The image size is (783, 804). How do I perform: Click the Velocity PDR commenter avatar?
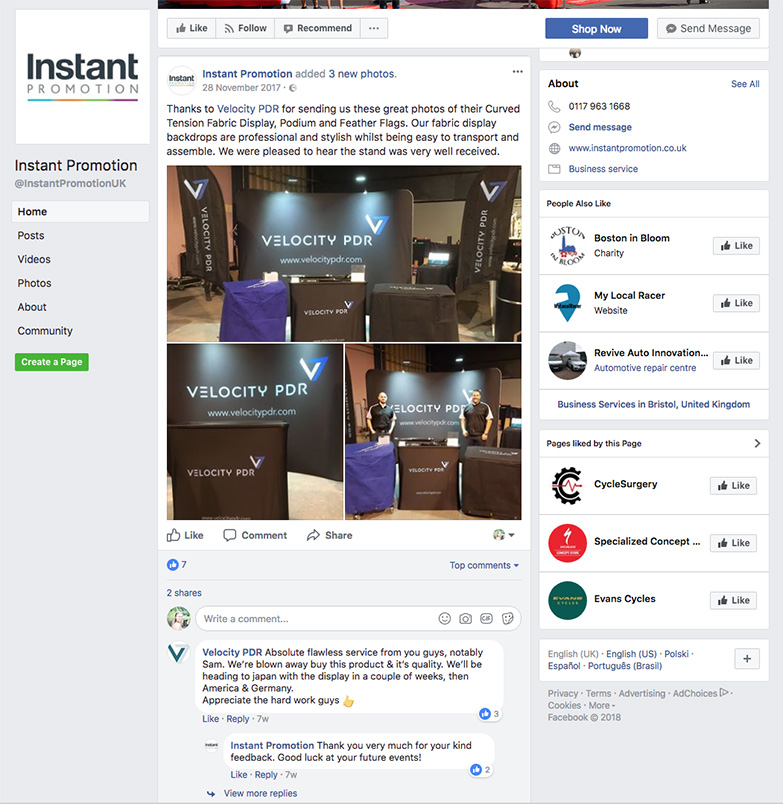pyautogui.click(x=178, y=653)
